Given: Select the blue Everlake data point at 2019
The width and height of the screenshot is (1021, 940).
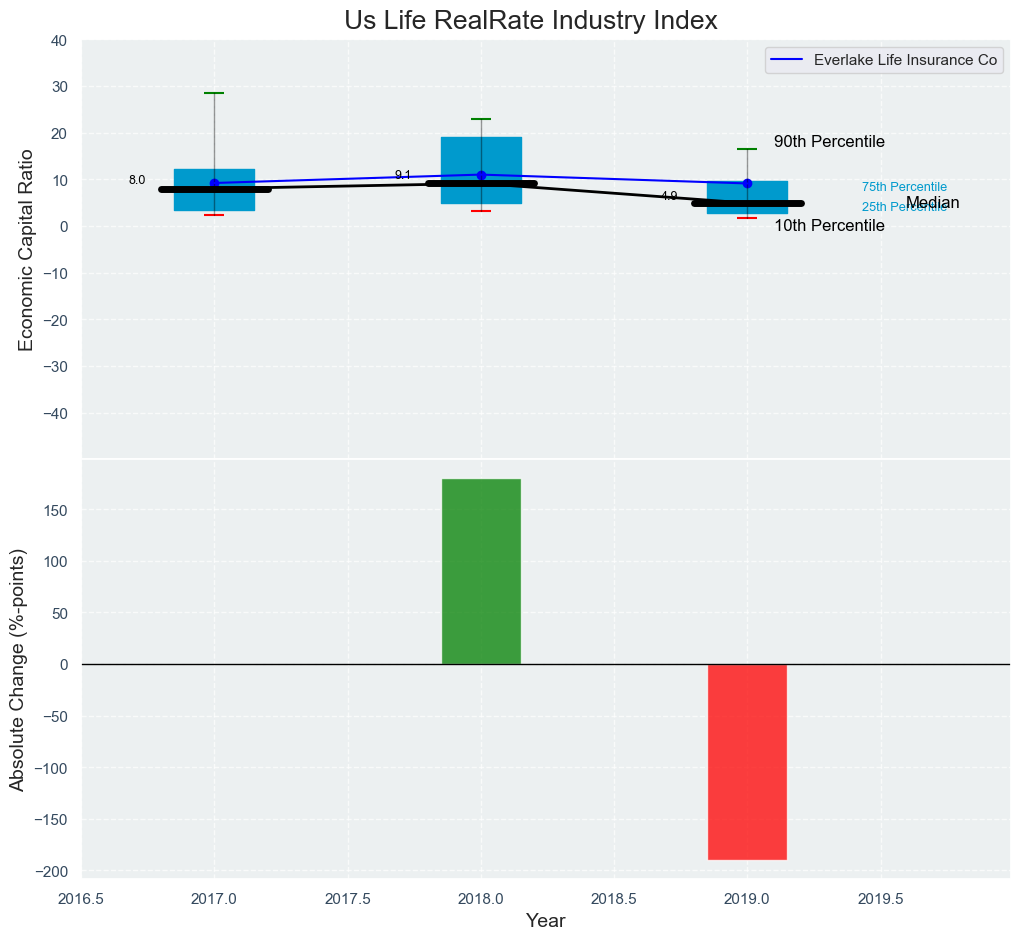Looking at the screenshot, I should pyautogui.click(x=747, y=183).
